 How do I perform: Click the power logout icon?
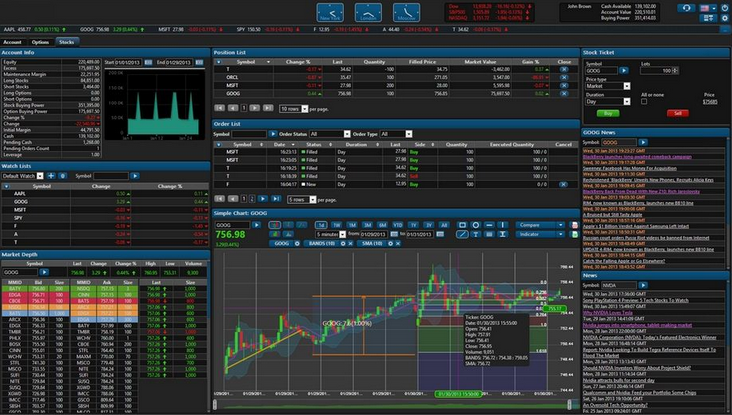[x=725, y=8]
